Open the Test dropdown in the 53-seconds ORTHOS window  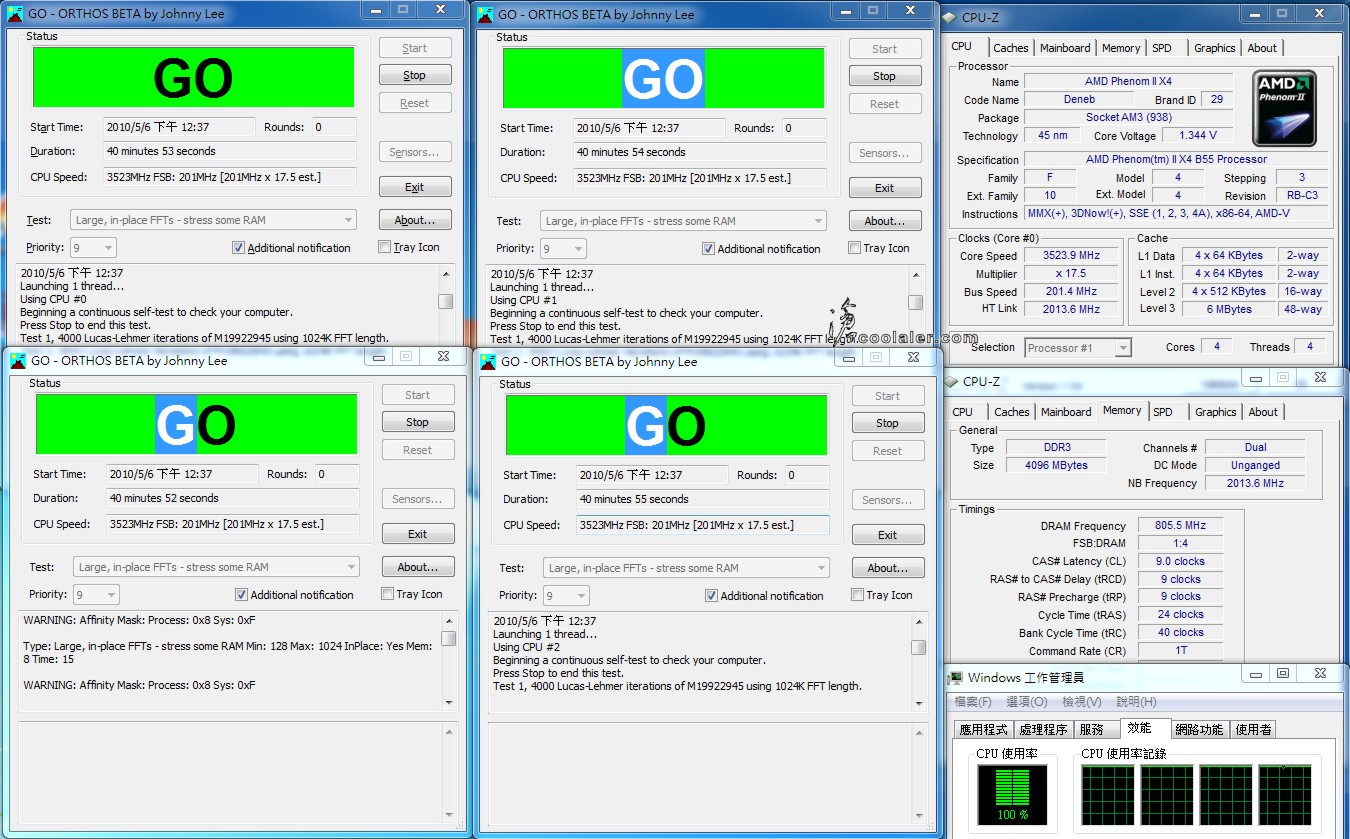[213, 220]
